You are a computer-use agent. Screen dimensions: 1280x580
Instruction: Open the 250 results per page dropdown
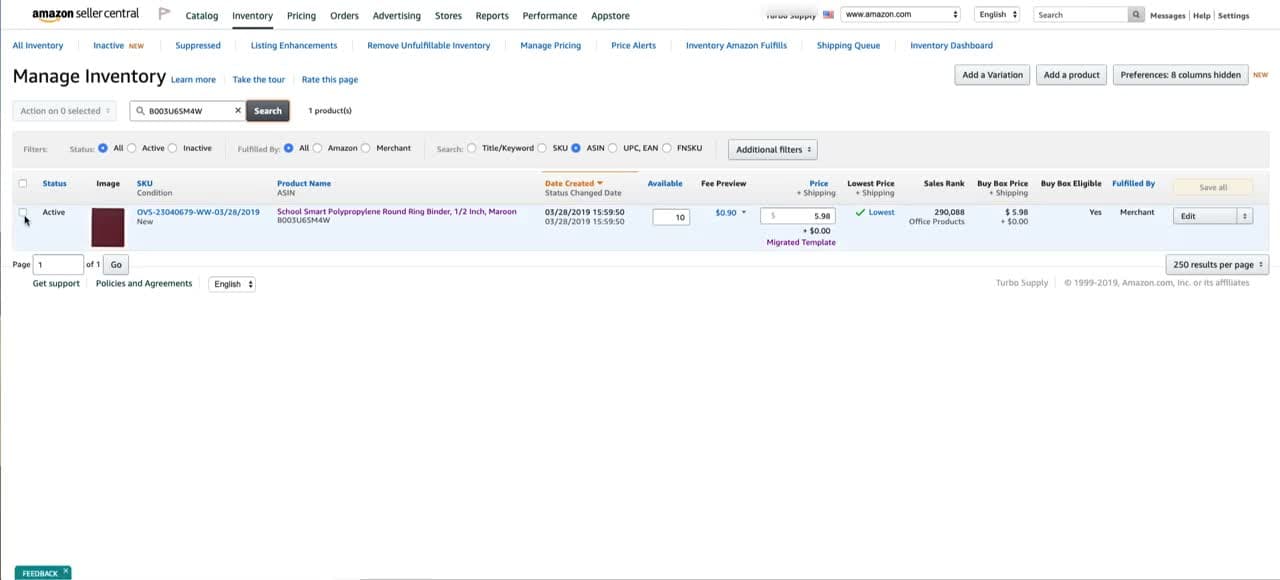[1217, 265]
